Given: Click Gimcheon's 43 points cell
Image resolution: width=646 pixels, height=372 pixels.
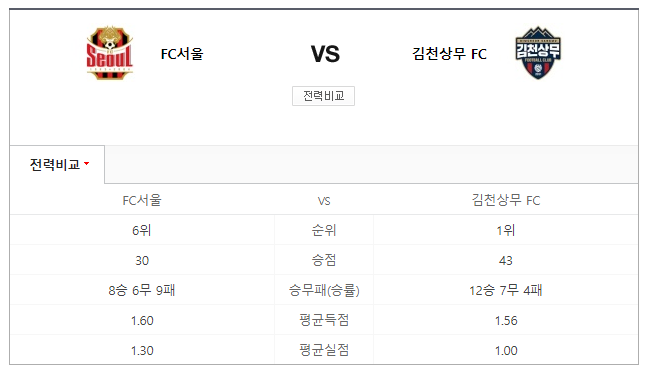Looking at the screenshot, I should point(506,260).
